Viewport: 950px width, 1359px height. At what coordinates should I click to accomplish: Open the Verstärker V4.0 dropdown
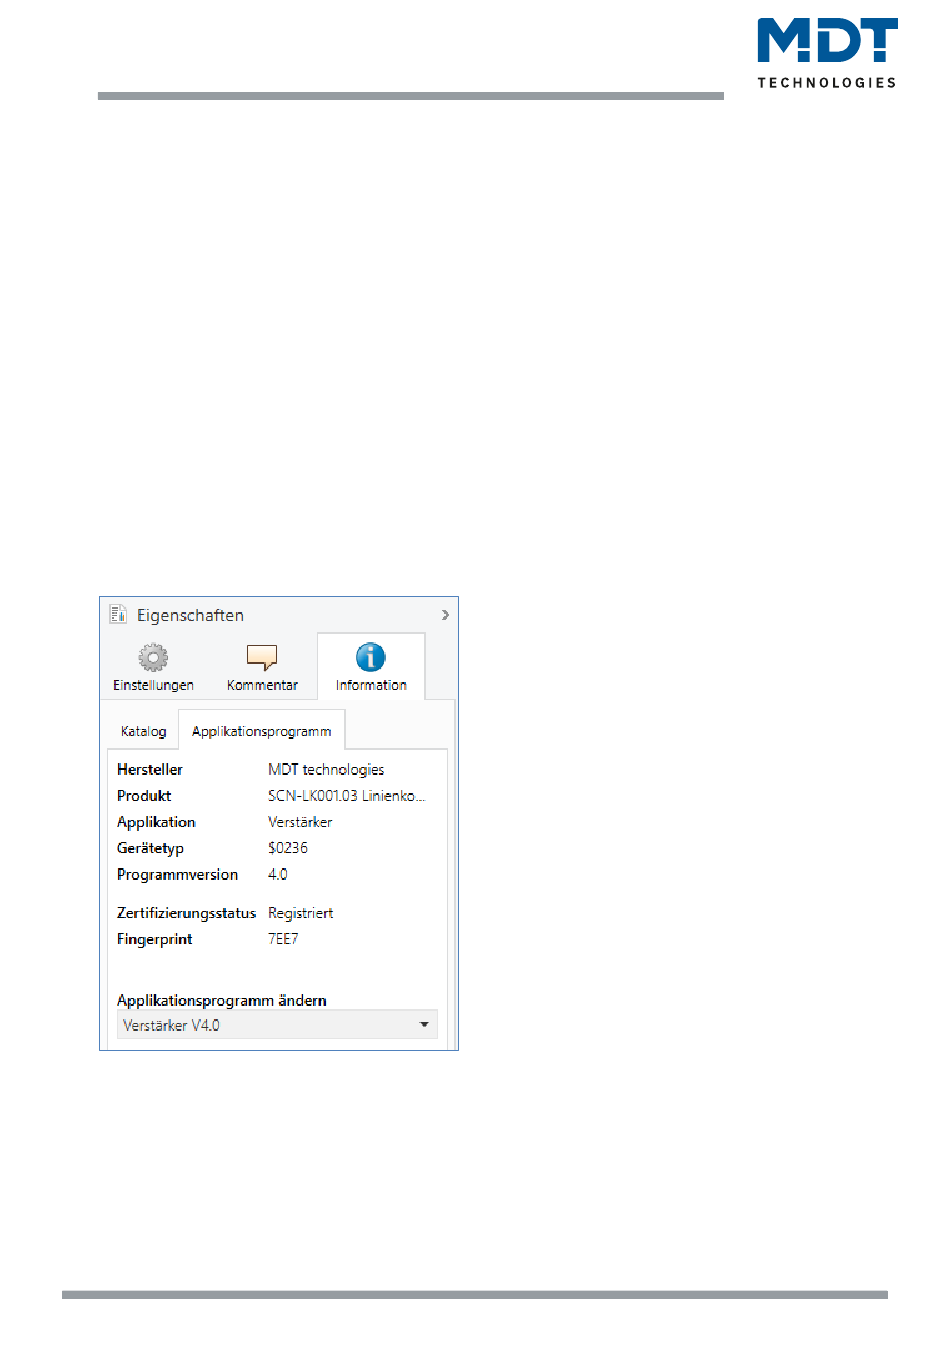(x=277, y=1025)
